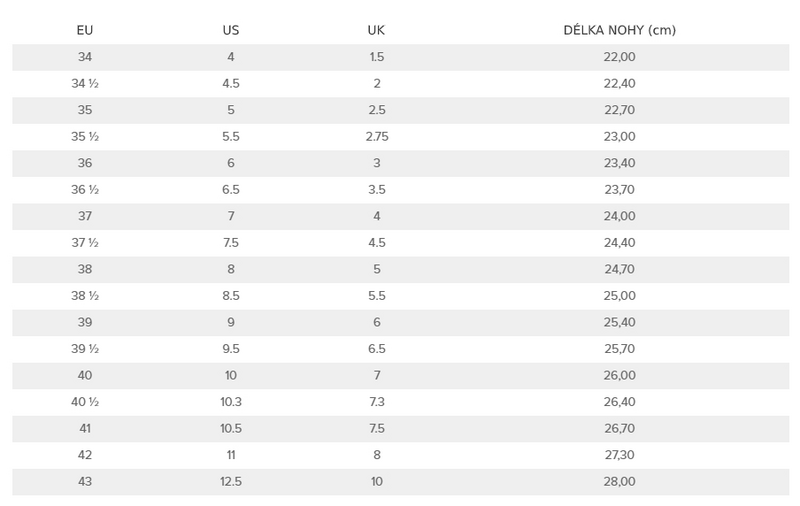The image size is (800, 506).
Task: Select the EU size 34 ½ cell
Action: coord(85,84)
